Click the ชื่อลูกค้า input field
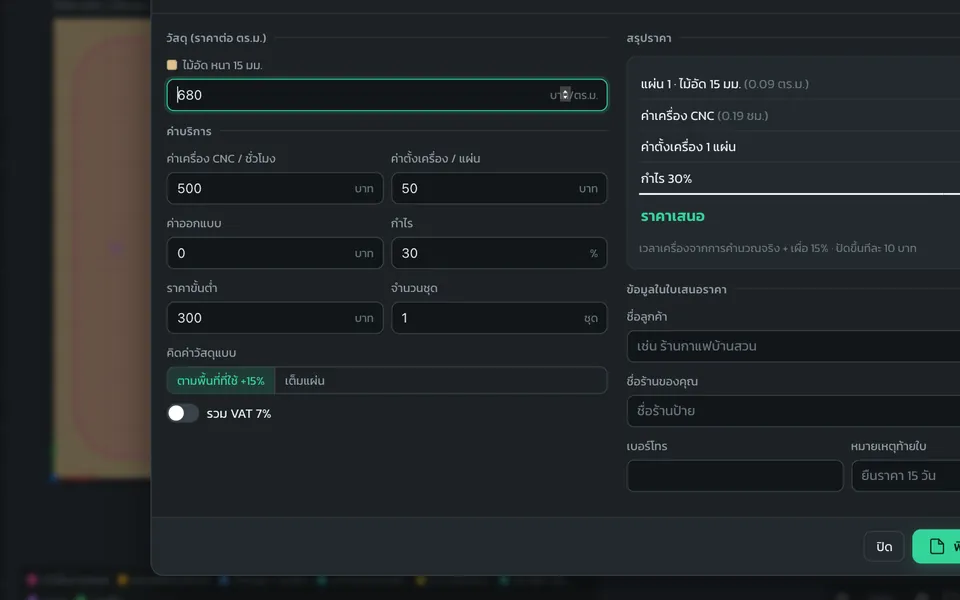This screenshot has height=600, width=960. pos(793,346)
